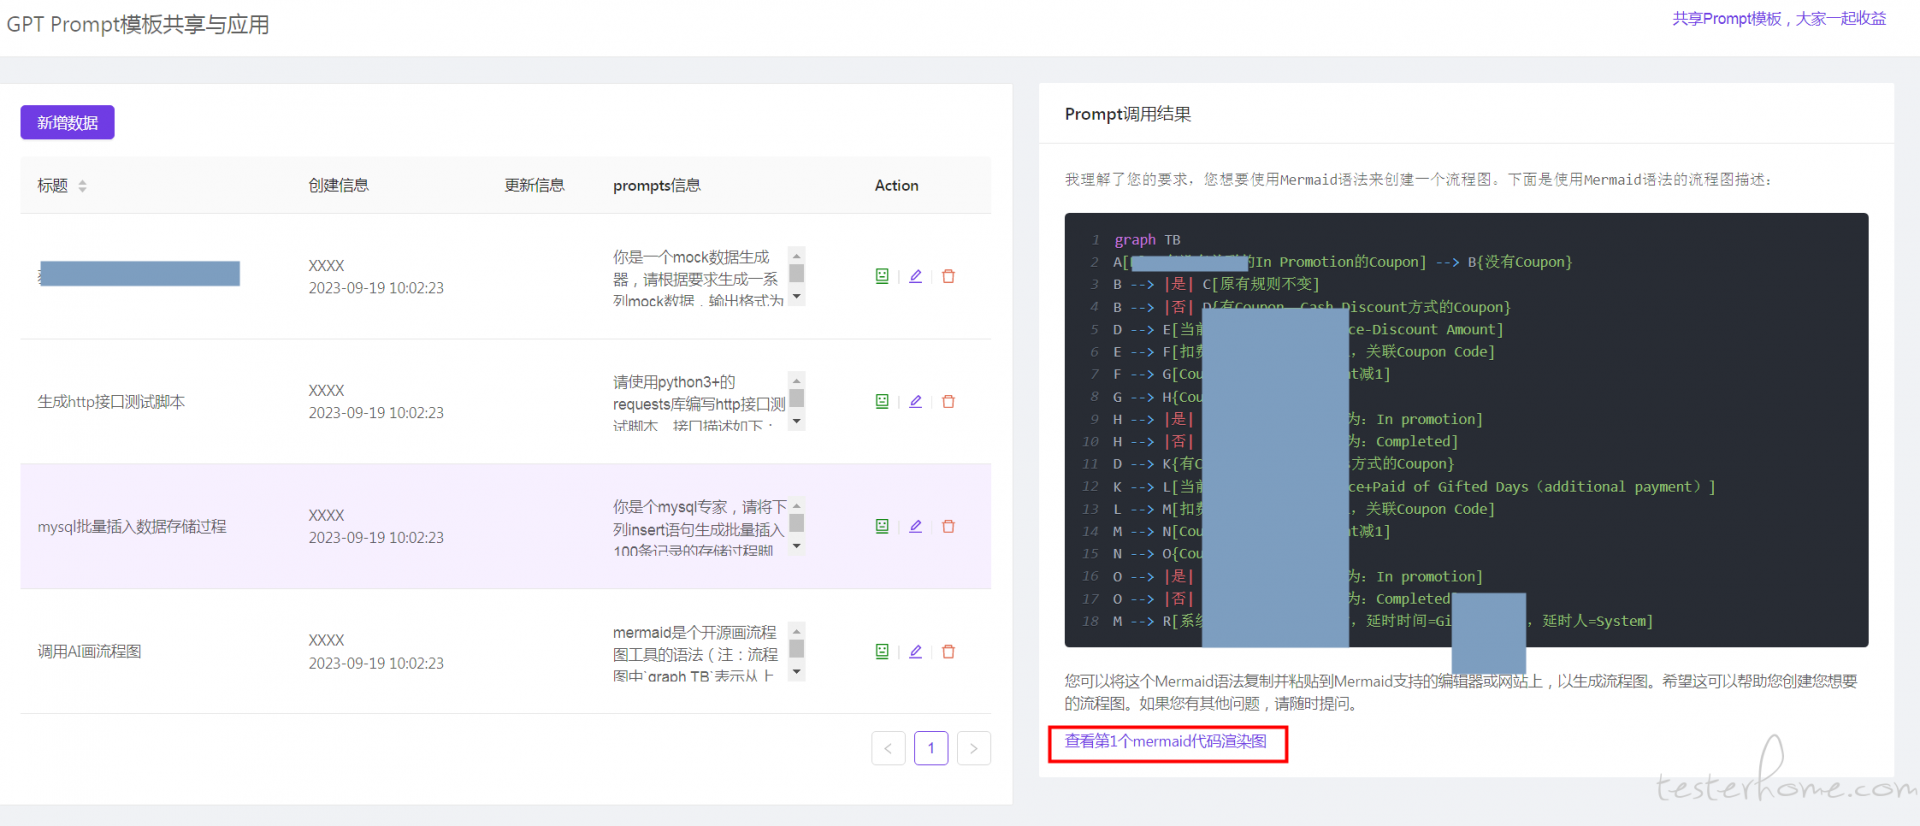The image size is (1920, 826).
Task: Open the 共享Prompt模板，大家一起收益 link
Action: tap(1779, 18)
